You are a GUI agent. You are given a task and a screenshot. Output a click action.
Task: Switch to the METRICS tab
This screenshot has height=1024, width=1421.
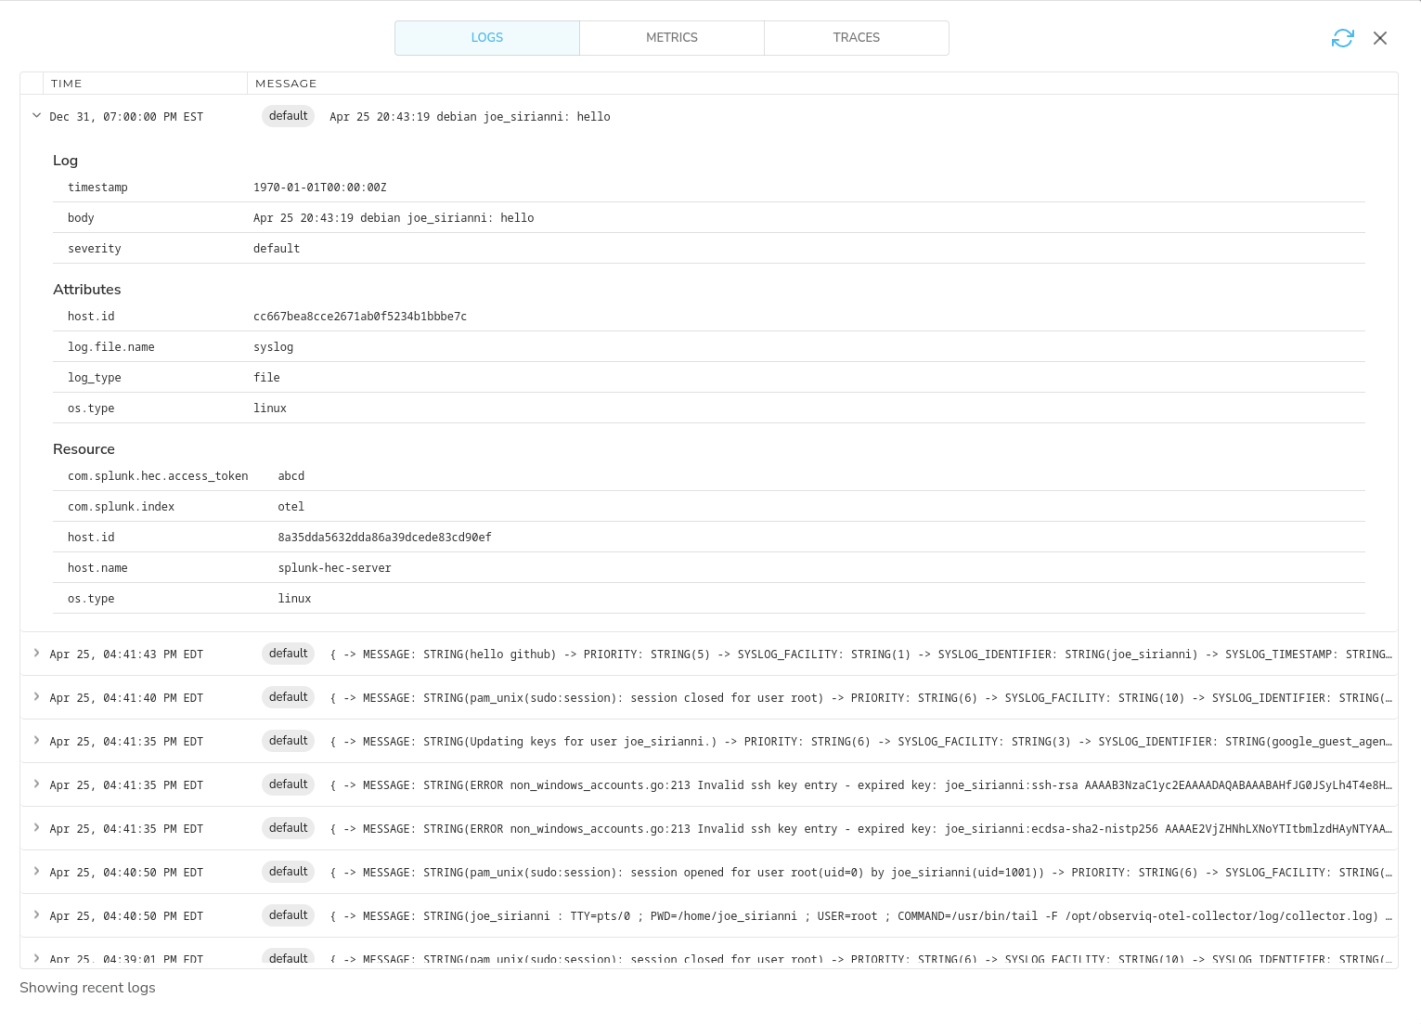pyautogui.click(x=671, y=37)
